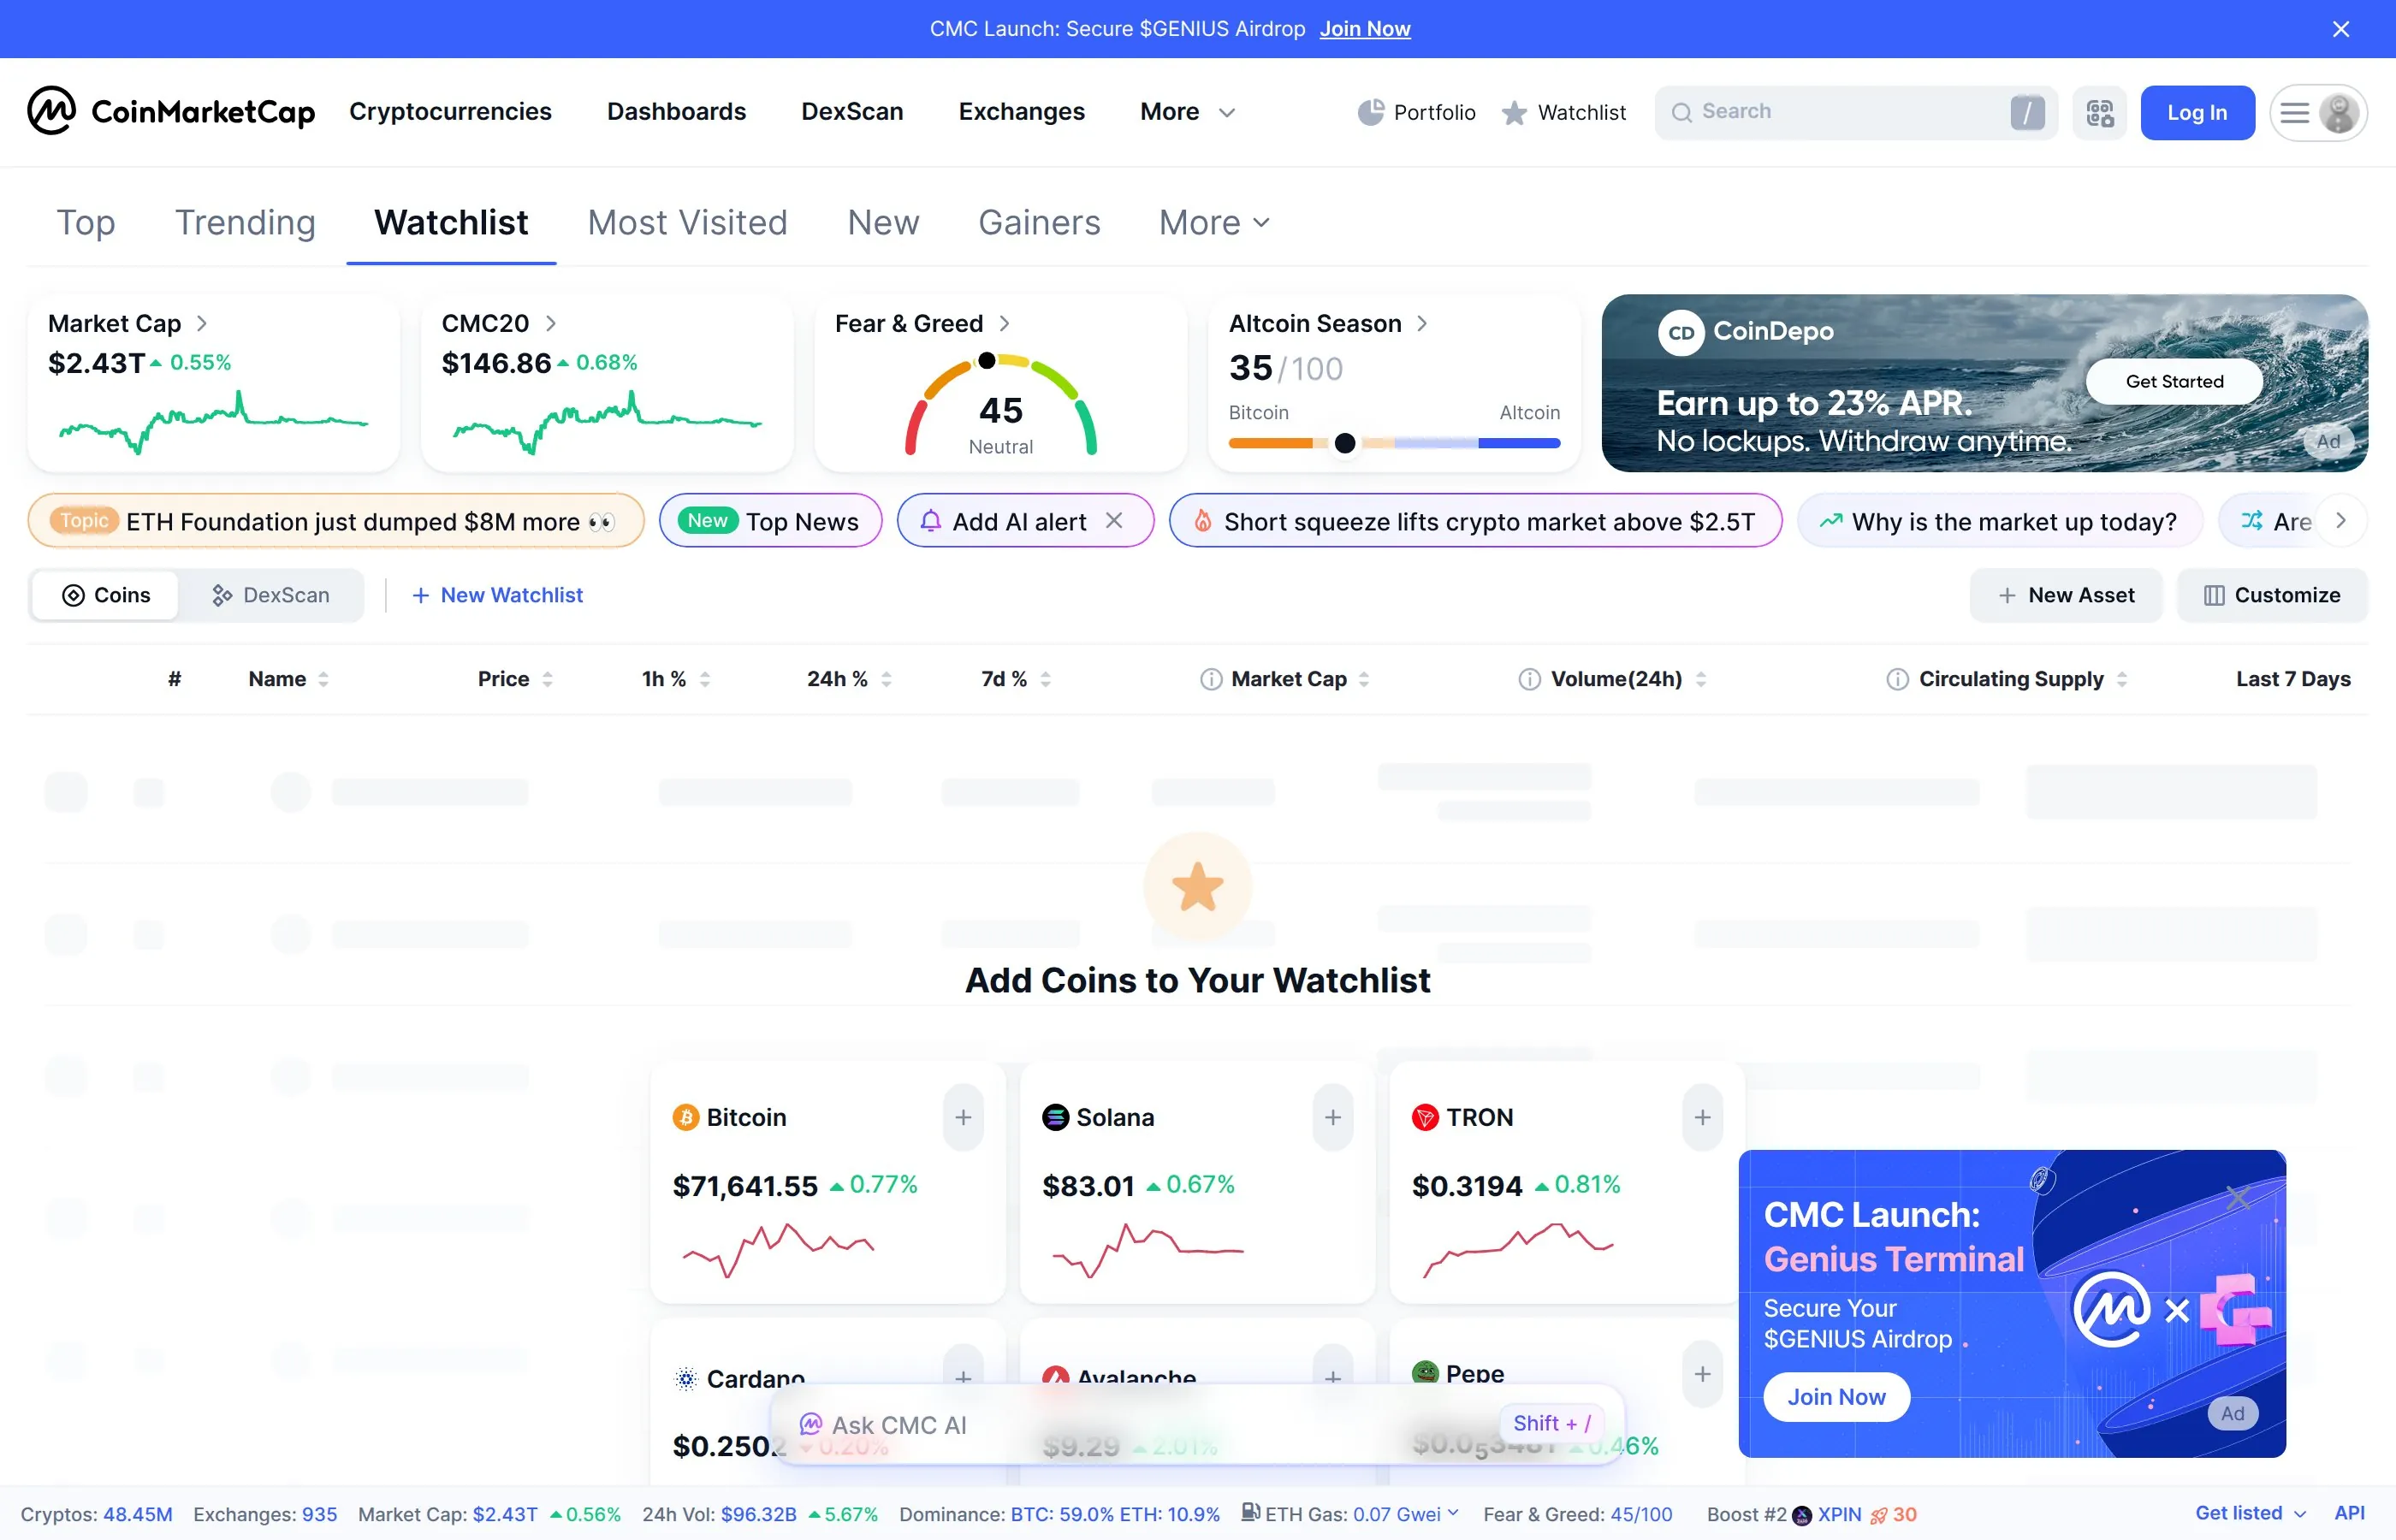Close the CMC Launch Genius Terminal popup ad
Screen dimensions: 2396x1540
[2238, 1197]
